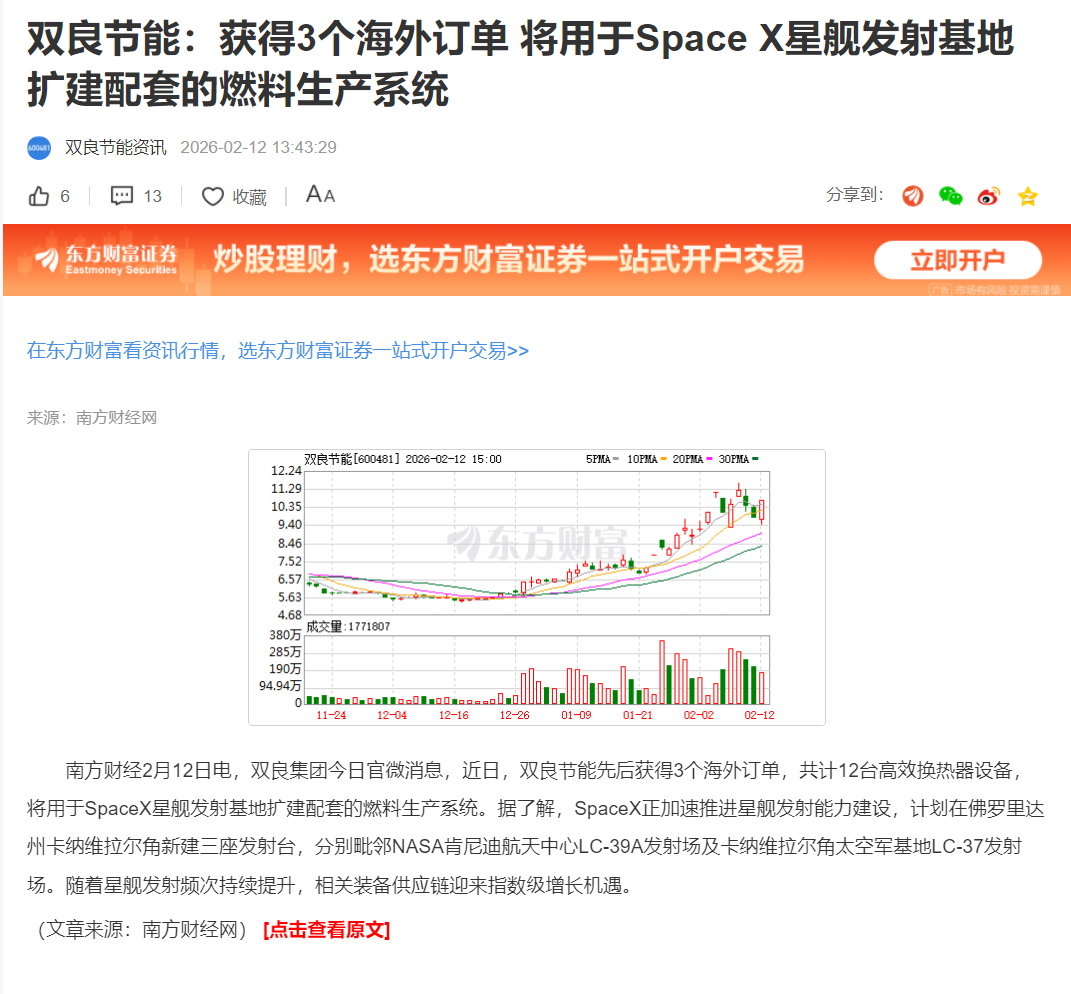The width and height of the screenshot is (1071, 994).
Task: Click the article headline 双良节能
Action: click(520, 64)
